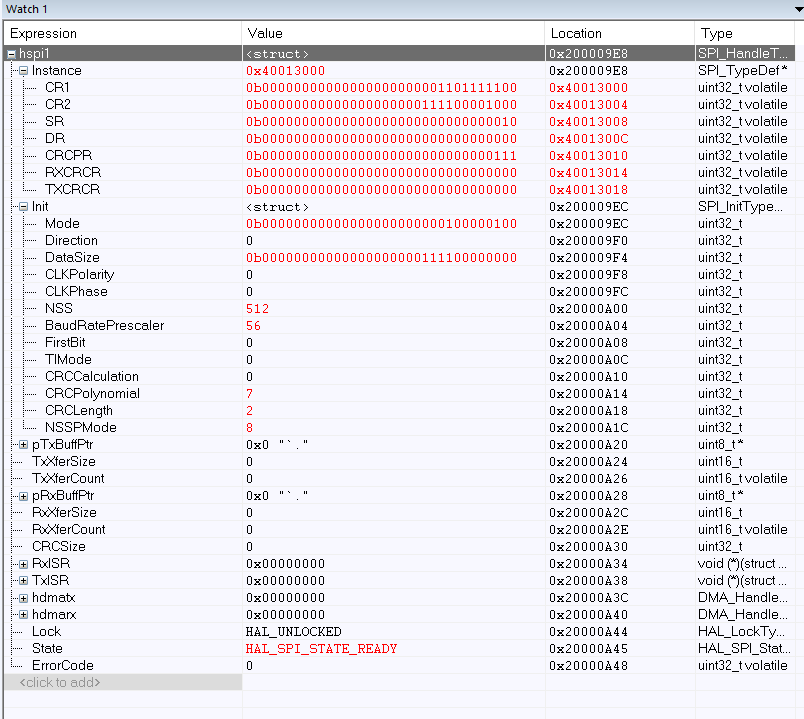
Task: Select the State row
Action: click(399, 649)
